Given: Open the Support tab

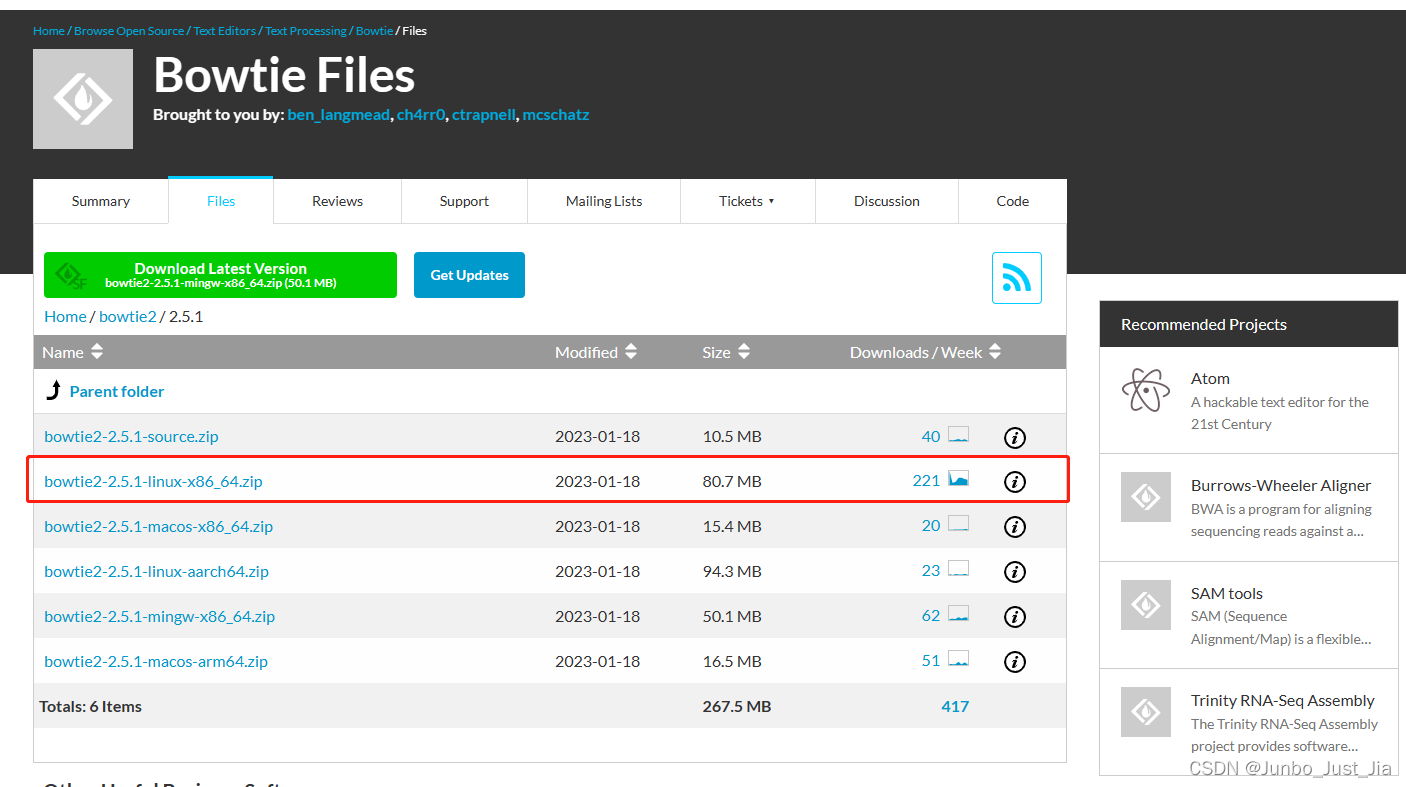Looking at the screenshot, I should pos(464,201).
